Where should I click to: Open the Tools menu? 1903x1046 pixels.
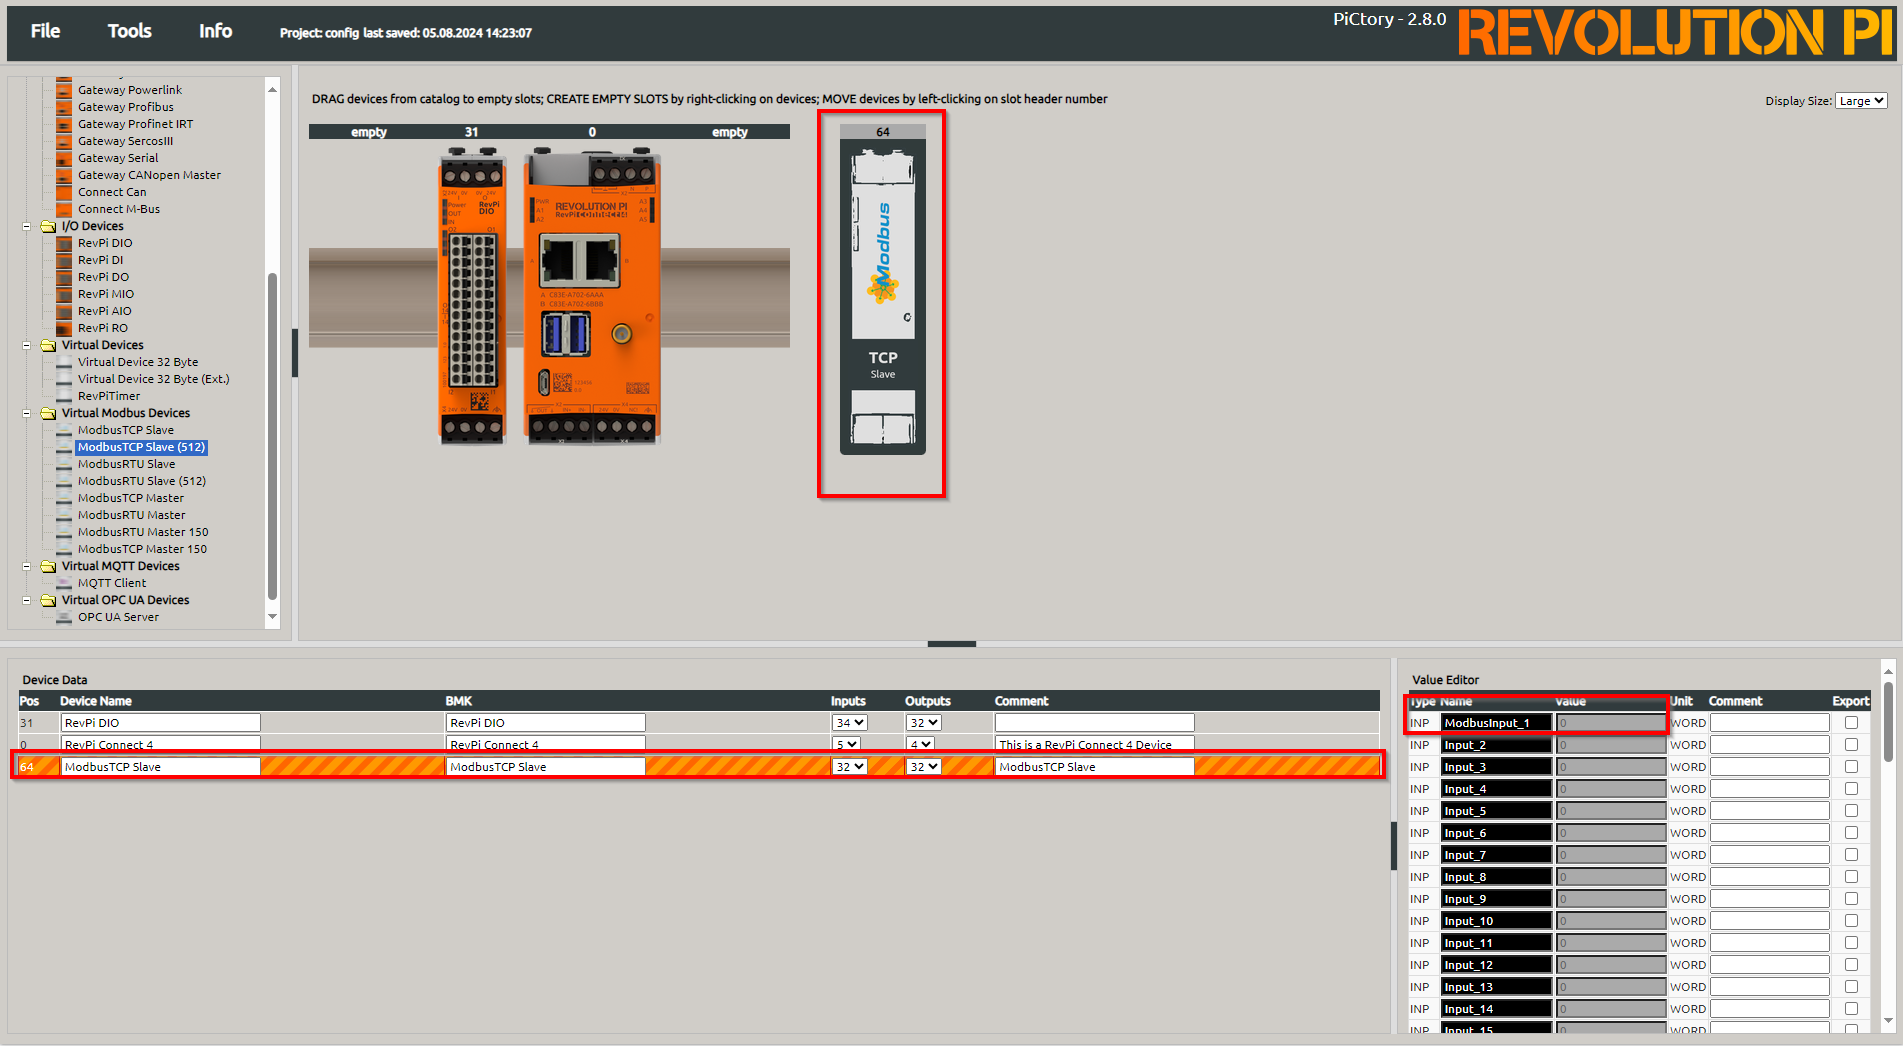[130, 31]
